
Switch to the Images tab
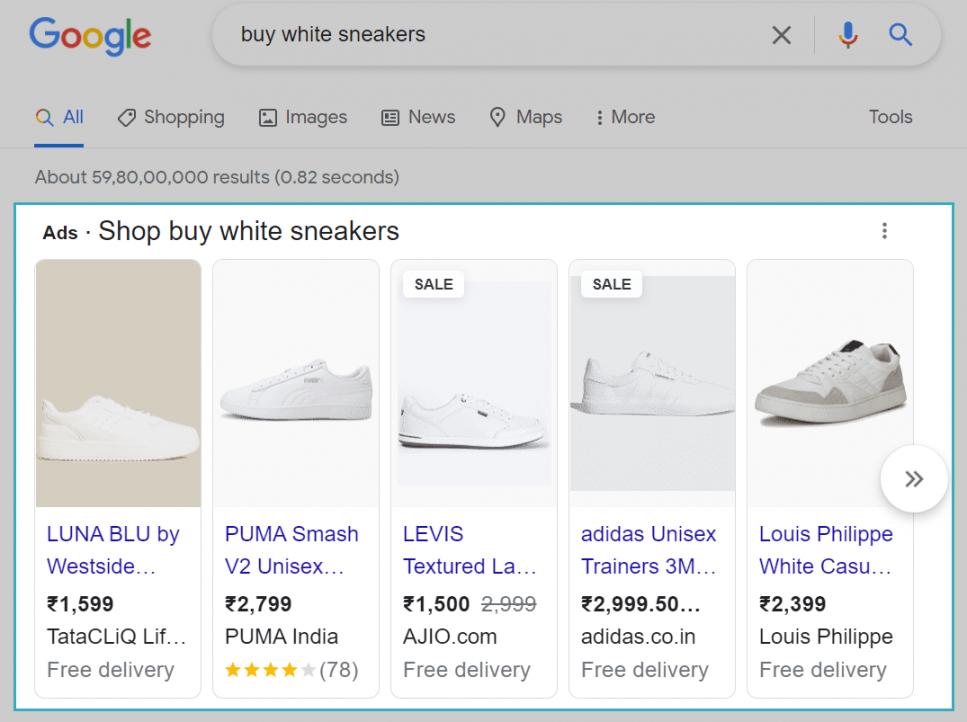[x=303, y=117]
